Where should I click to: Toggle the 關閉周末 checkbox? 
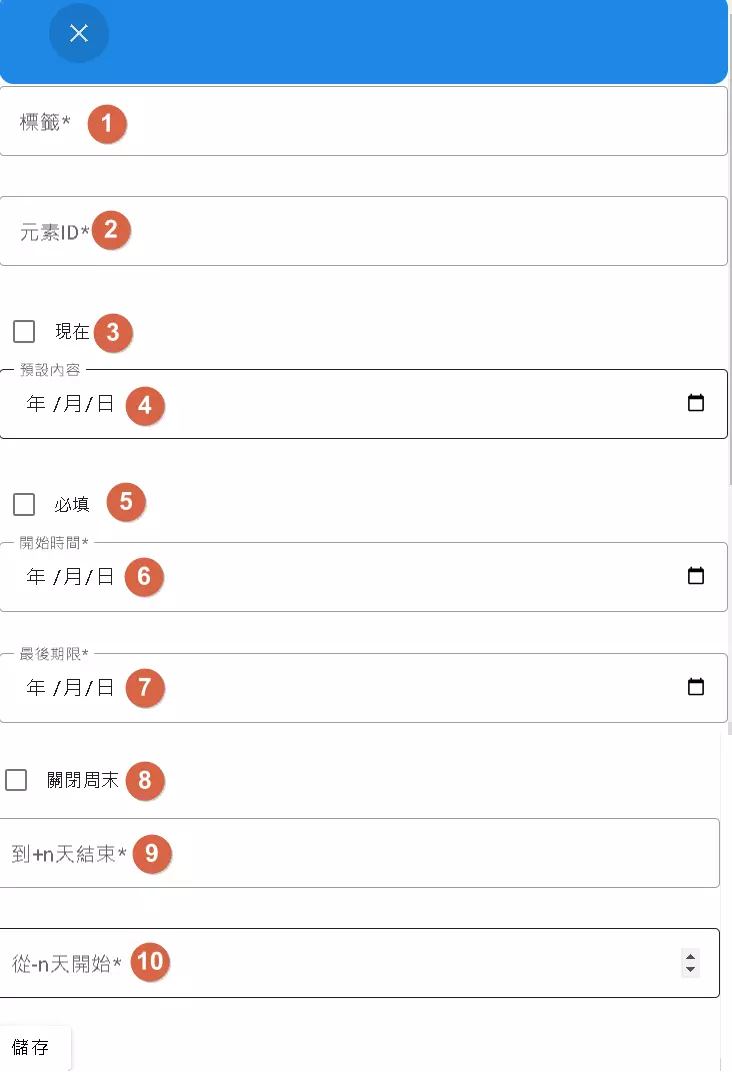pos(16,780)
